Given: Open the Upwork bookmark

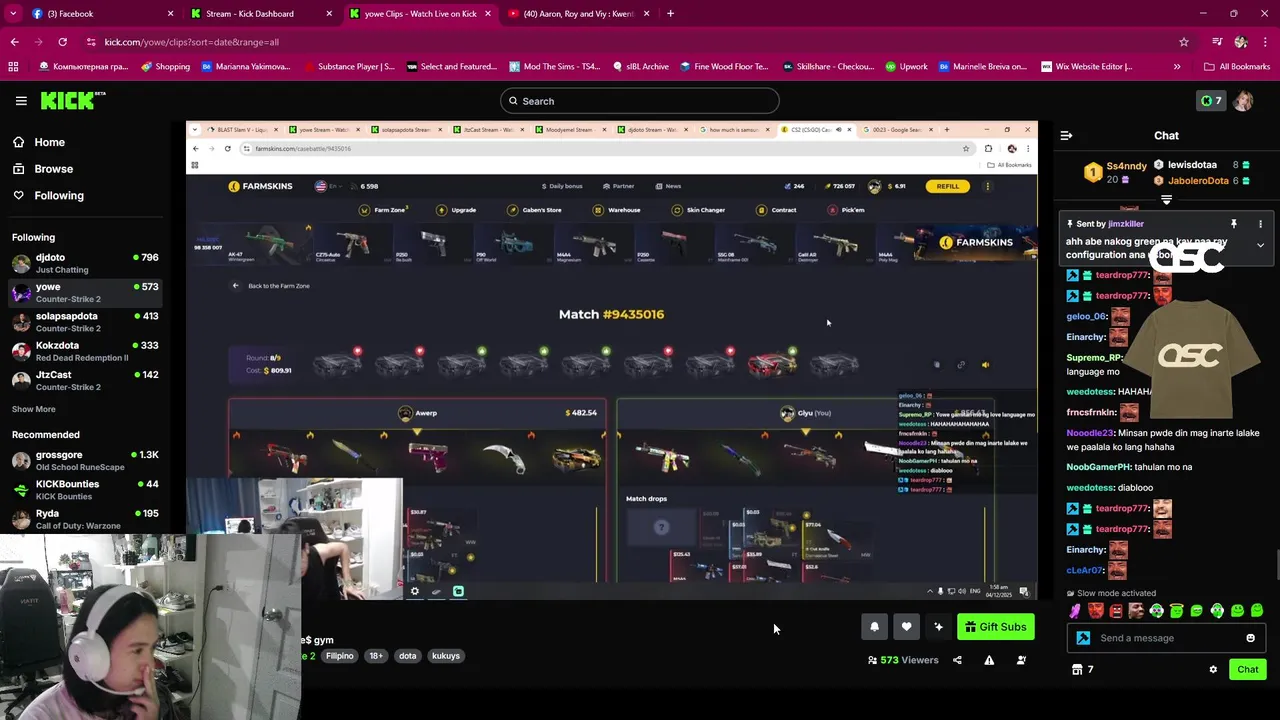Looking at the screenshot, I should point(905,67).
